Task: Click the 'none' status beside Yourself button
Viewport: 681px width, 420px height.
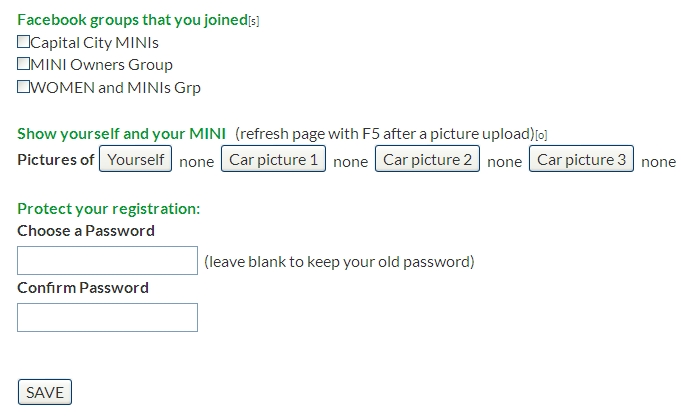Action: 196,161
